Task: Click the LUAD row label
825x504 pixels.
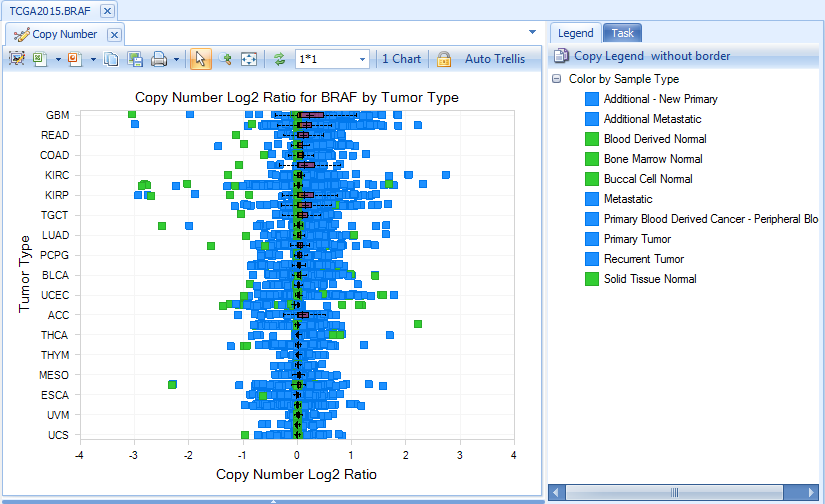Action: click(x=55, y=235)
